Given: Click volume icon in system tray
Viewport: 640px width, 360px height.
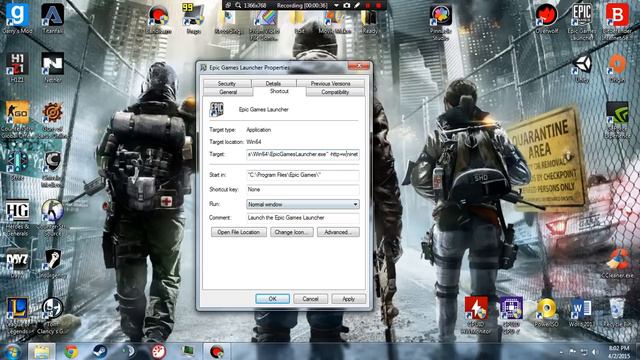Looking at the screenshot, I should [x=595, y=352].
